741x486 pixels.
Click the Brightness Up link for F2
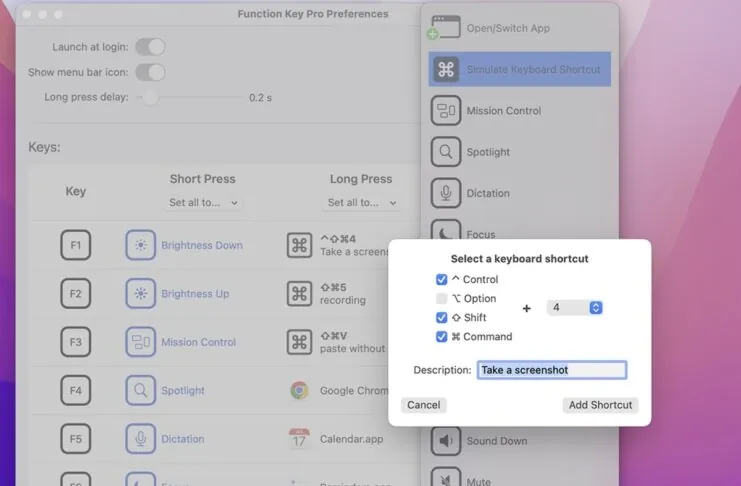click(x=195, y=294)
